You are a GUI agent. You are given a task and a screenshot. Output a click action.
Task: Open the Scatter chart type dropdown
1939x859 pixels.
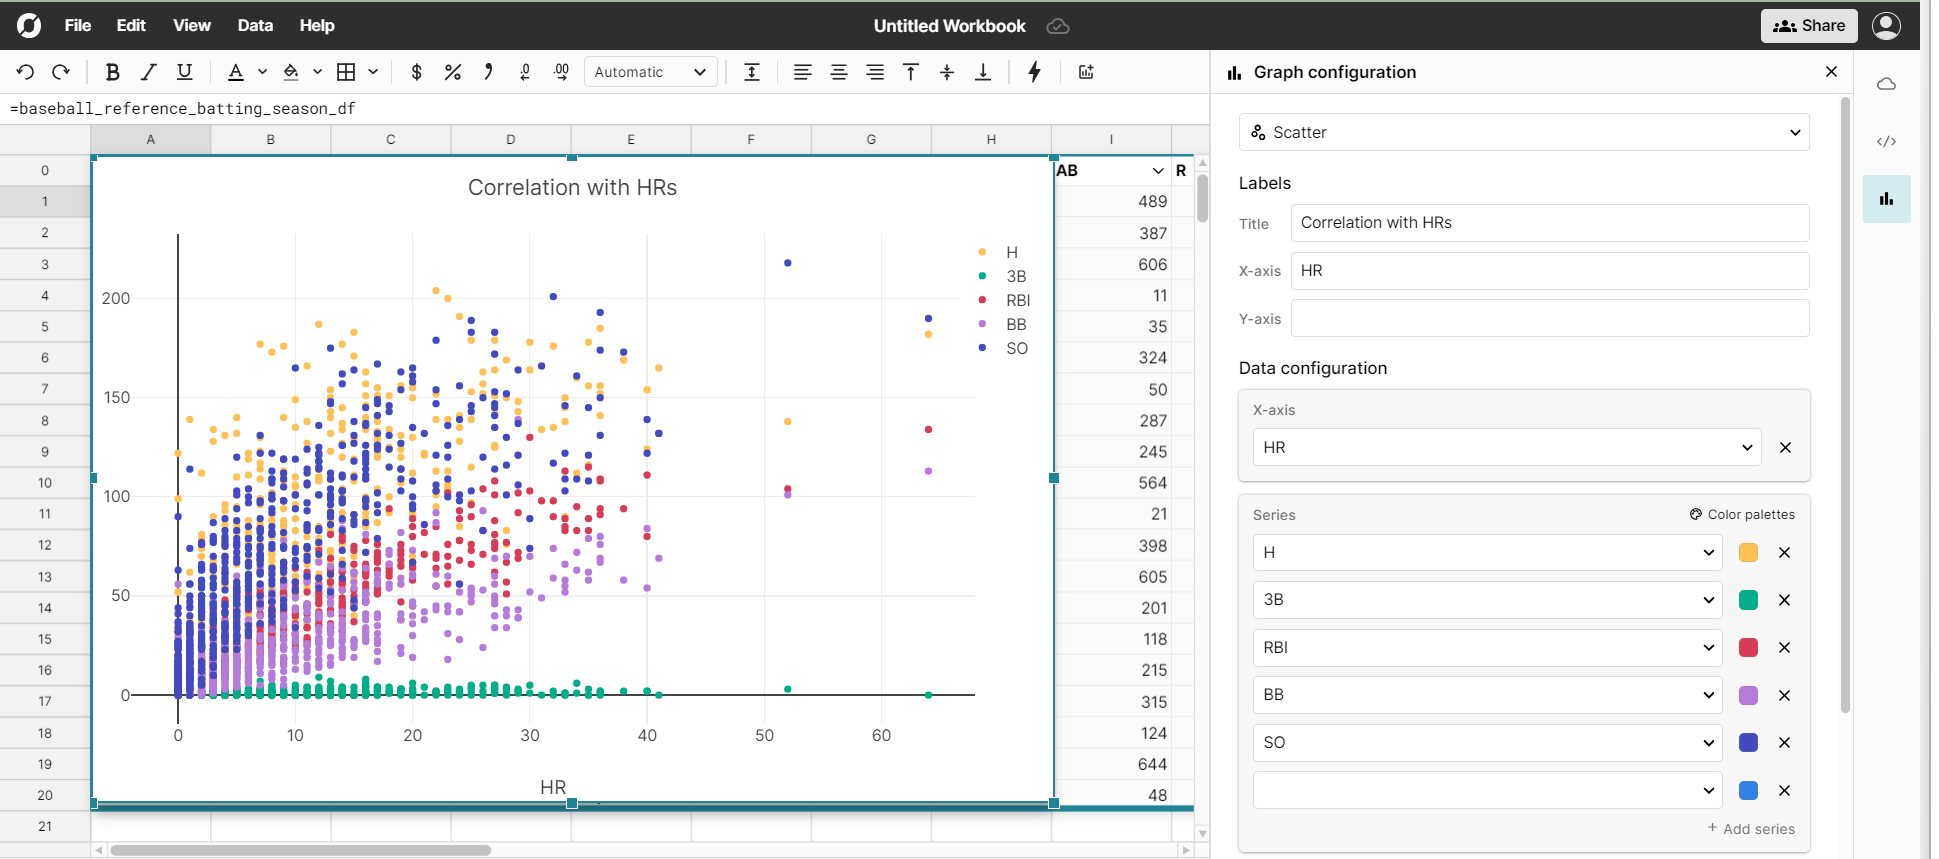[1523, 132]
